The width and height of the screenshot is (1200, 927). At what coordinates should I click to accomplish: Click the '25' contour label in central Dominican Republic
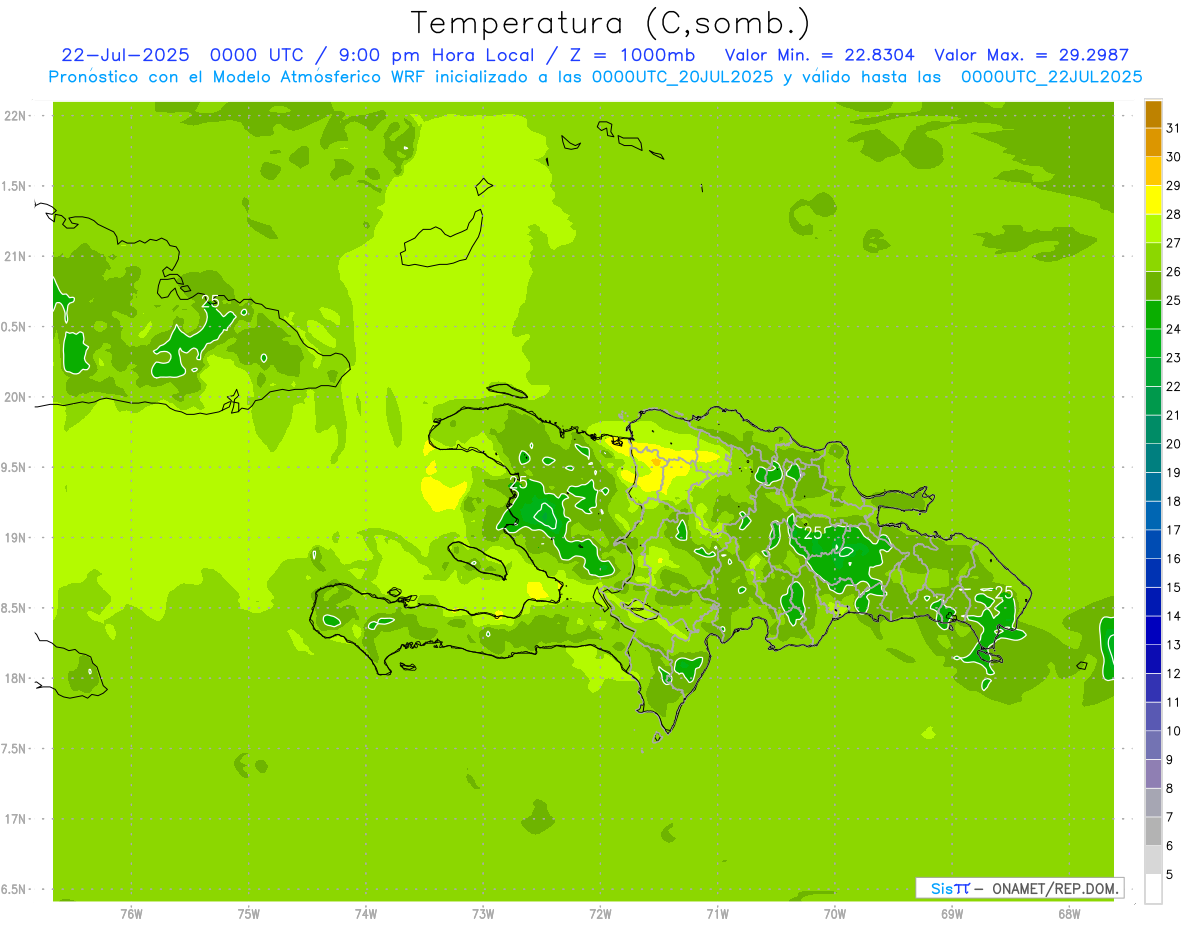(x=814, y=533)
